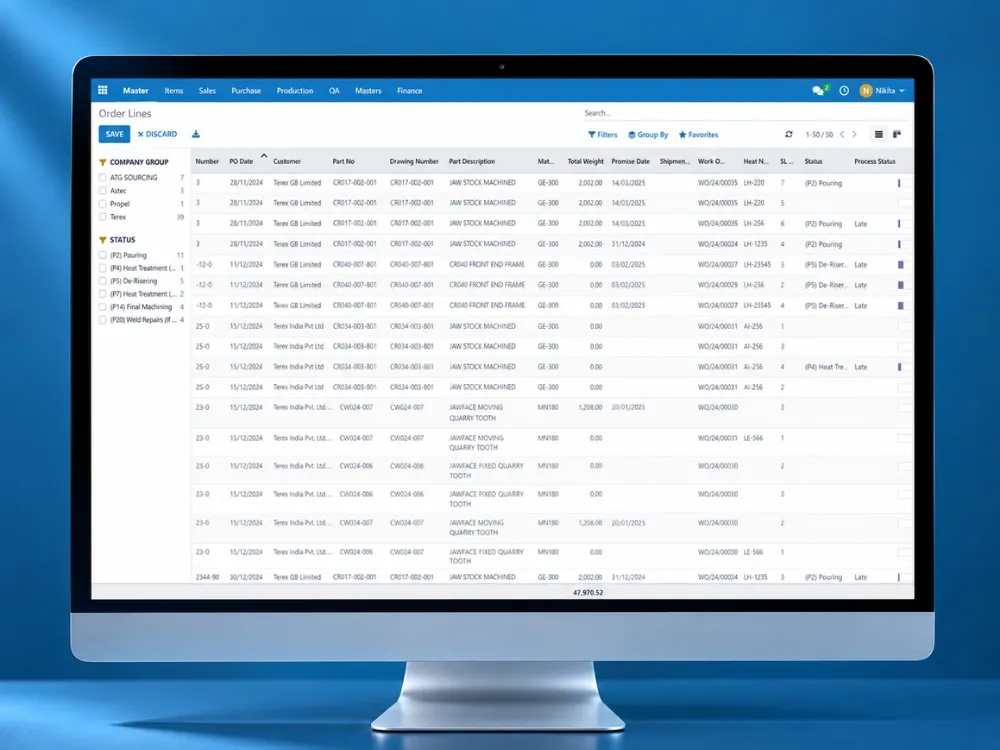Sort by Process Status column header
Image resolution: width=1000 pixels, height=750 pixels.
(874, 161)
